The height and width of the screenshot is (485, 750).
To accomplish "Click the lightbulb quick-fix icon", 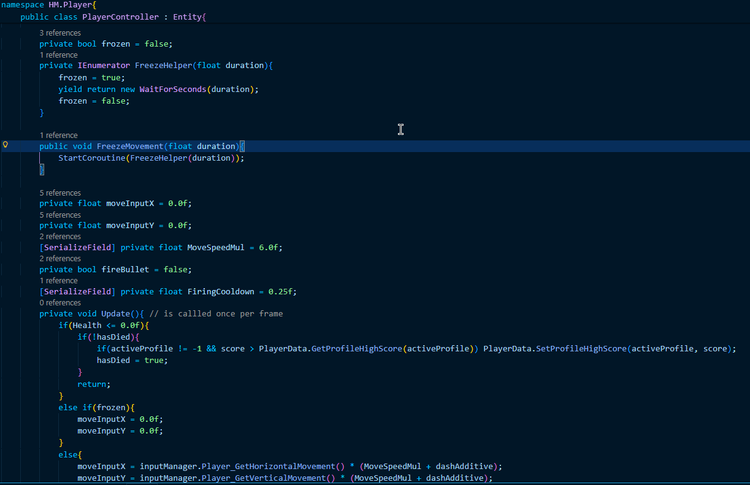I will [x=5, y=144].
